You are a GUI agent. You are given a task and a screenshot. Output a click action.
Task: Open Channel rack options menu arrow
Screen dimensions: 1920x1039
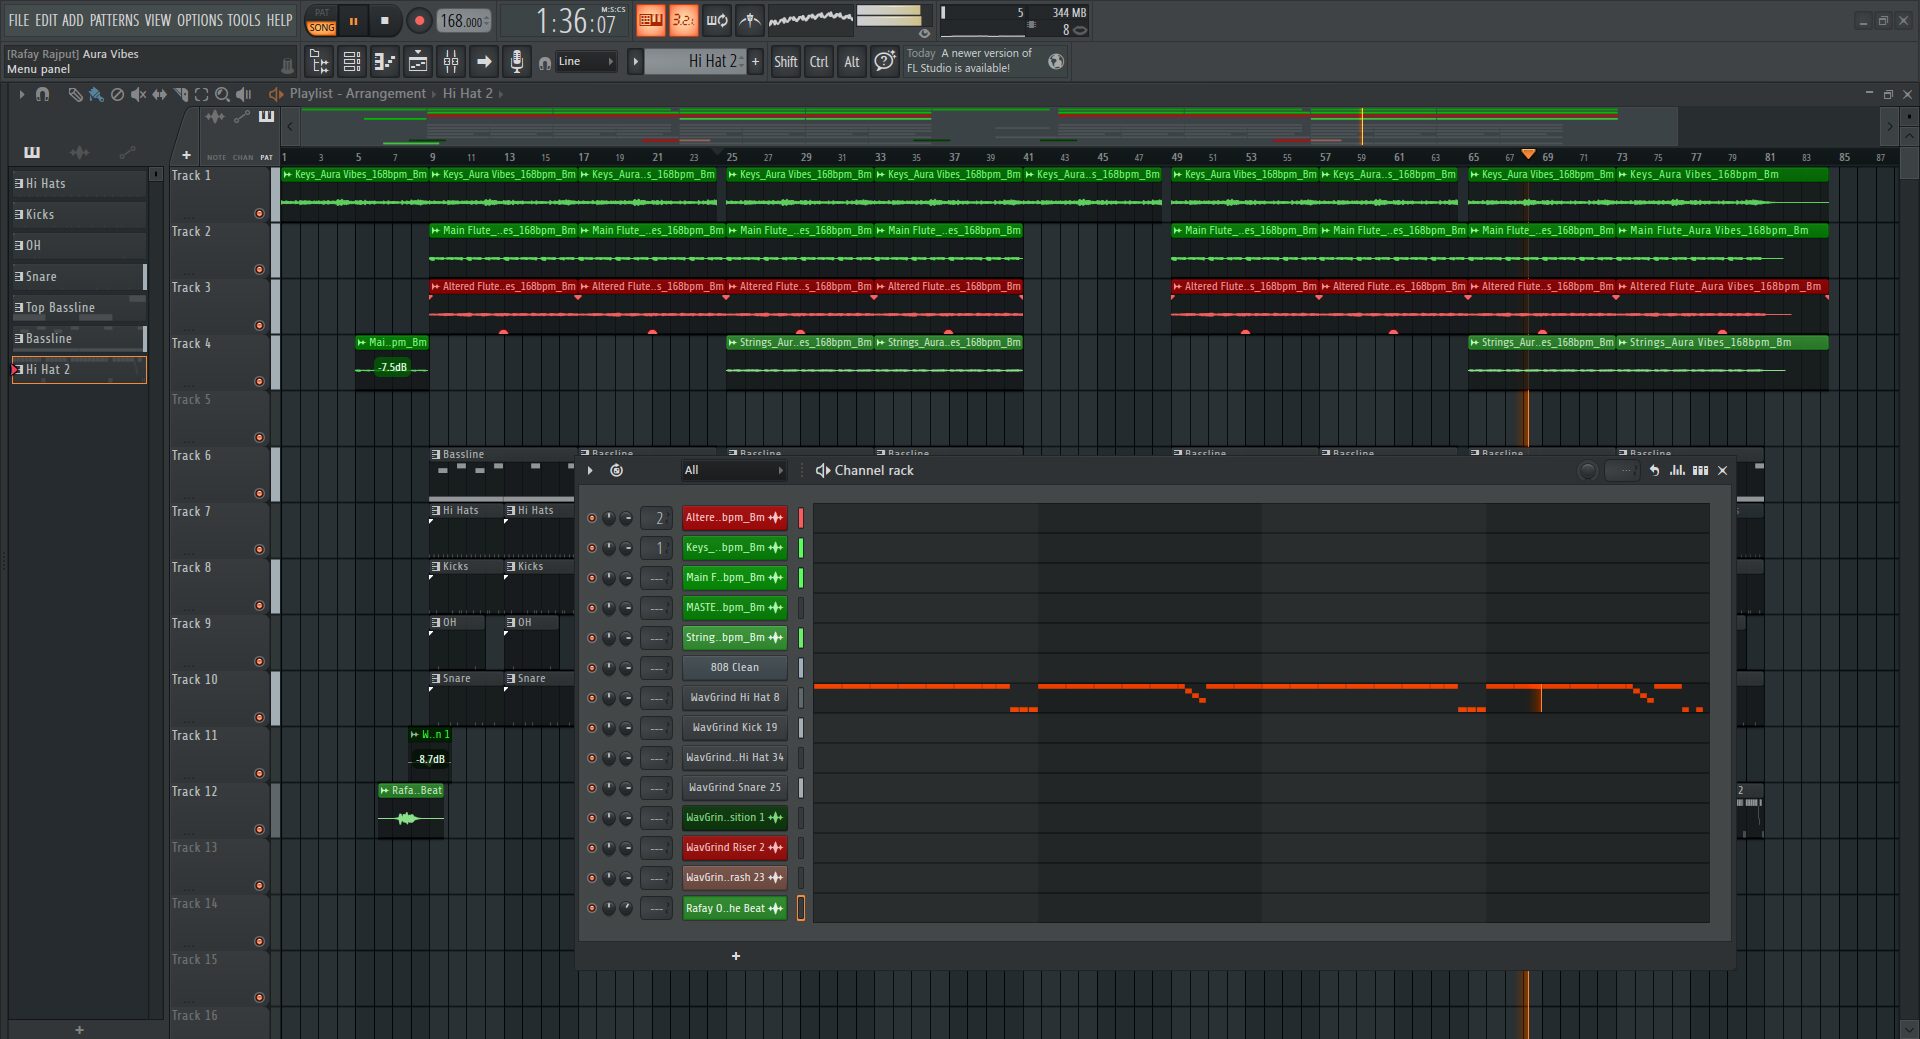(590, 471)
